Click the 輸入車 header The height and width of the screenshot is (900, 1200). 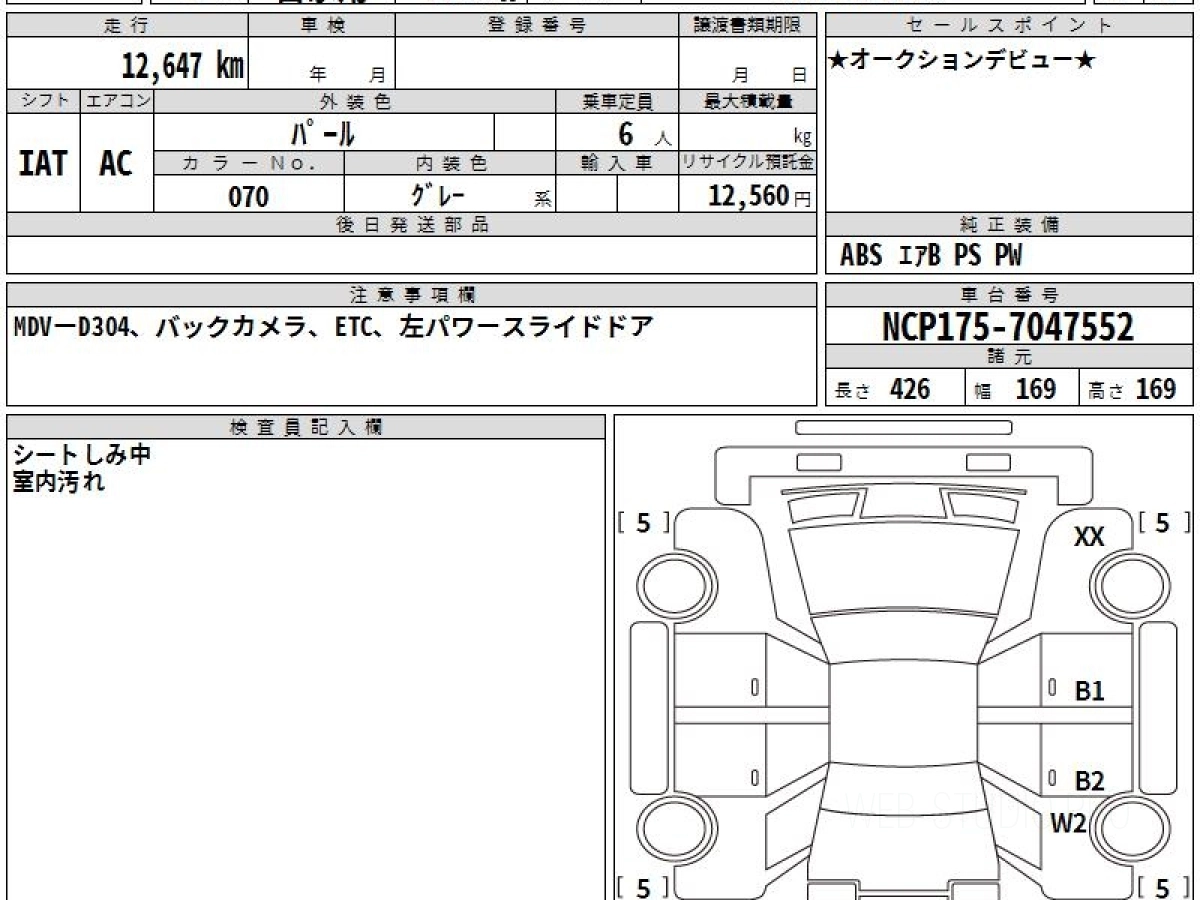click(617, 163)
